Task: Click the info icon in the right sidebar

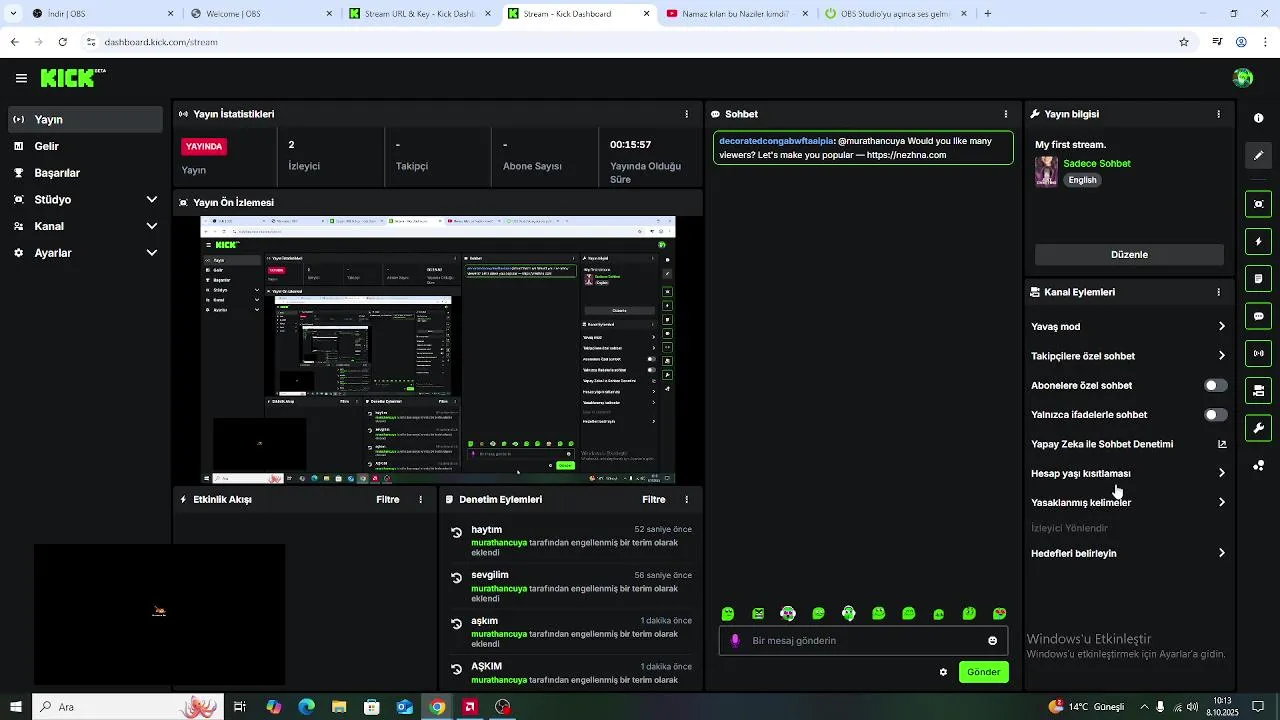Action: 1258,118
